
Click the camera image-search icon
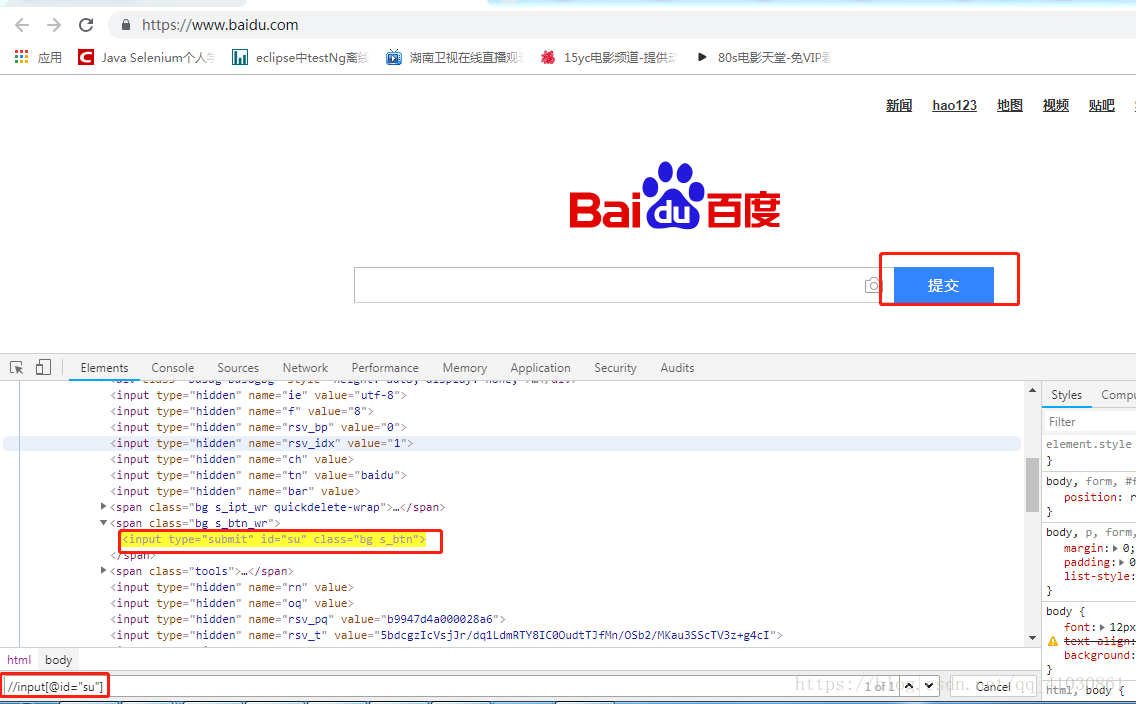click(873, 285)
